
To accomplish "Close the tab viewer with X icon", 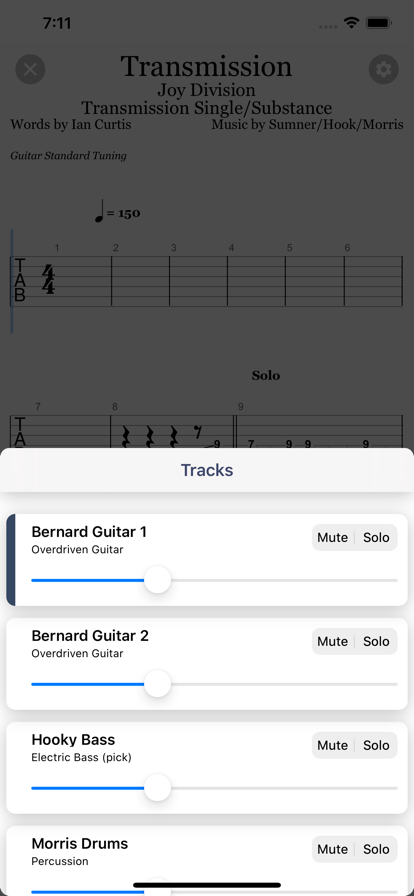I will point(30,70).
